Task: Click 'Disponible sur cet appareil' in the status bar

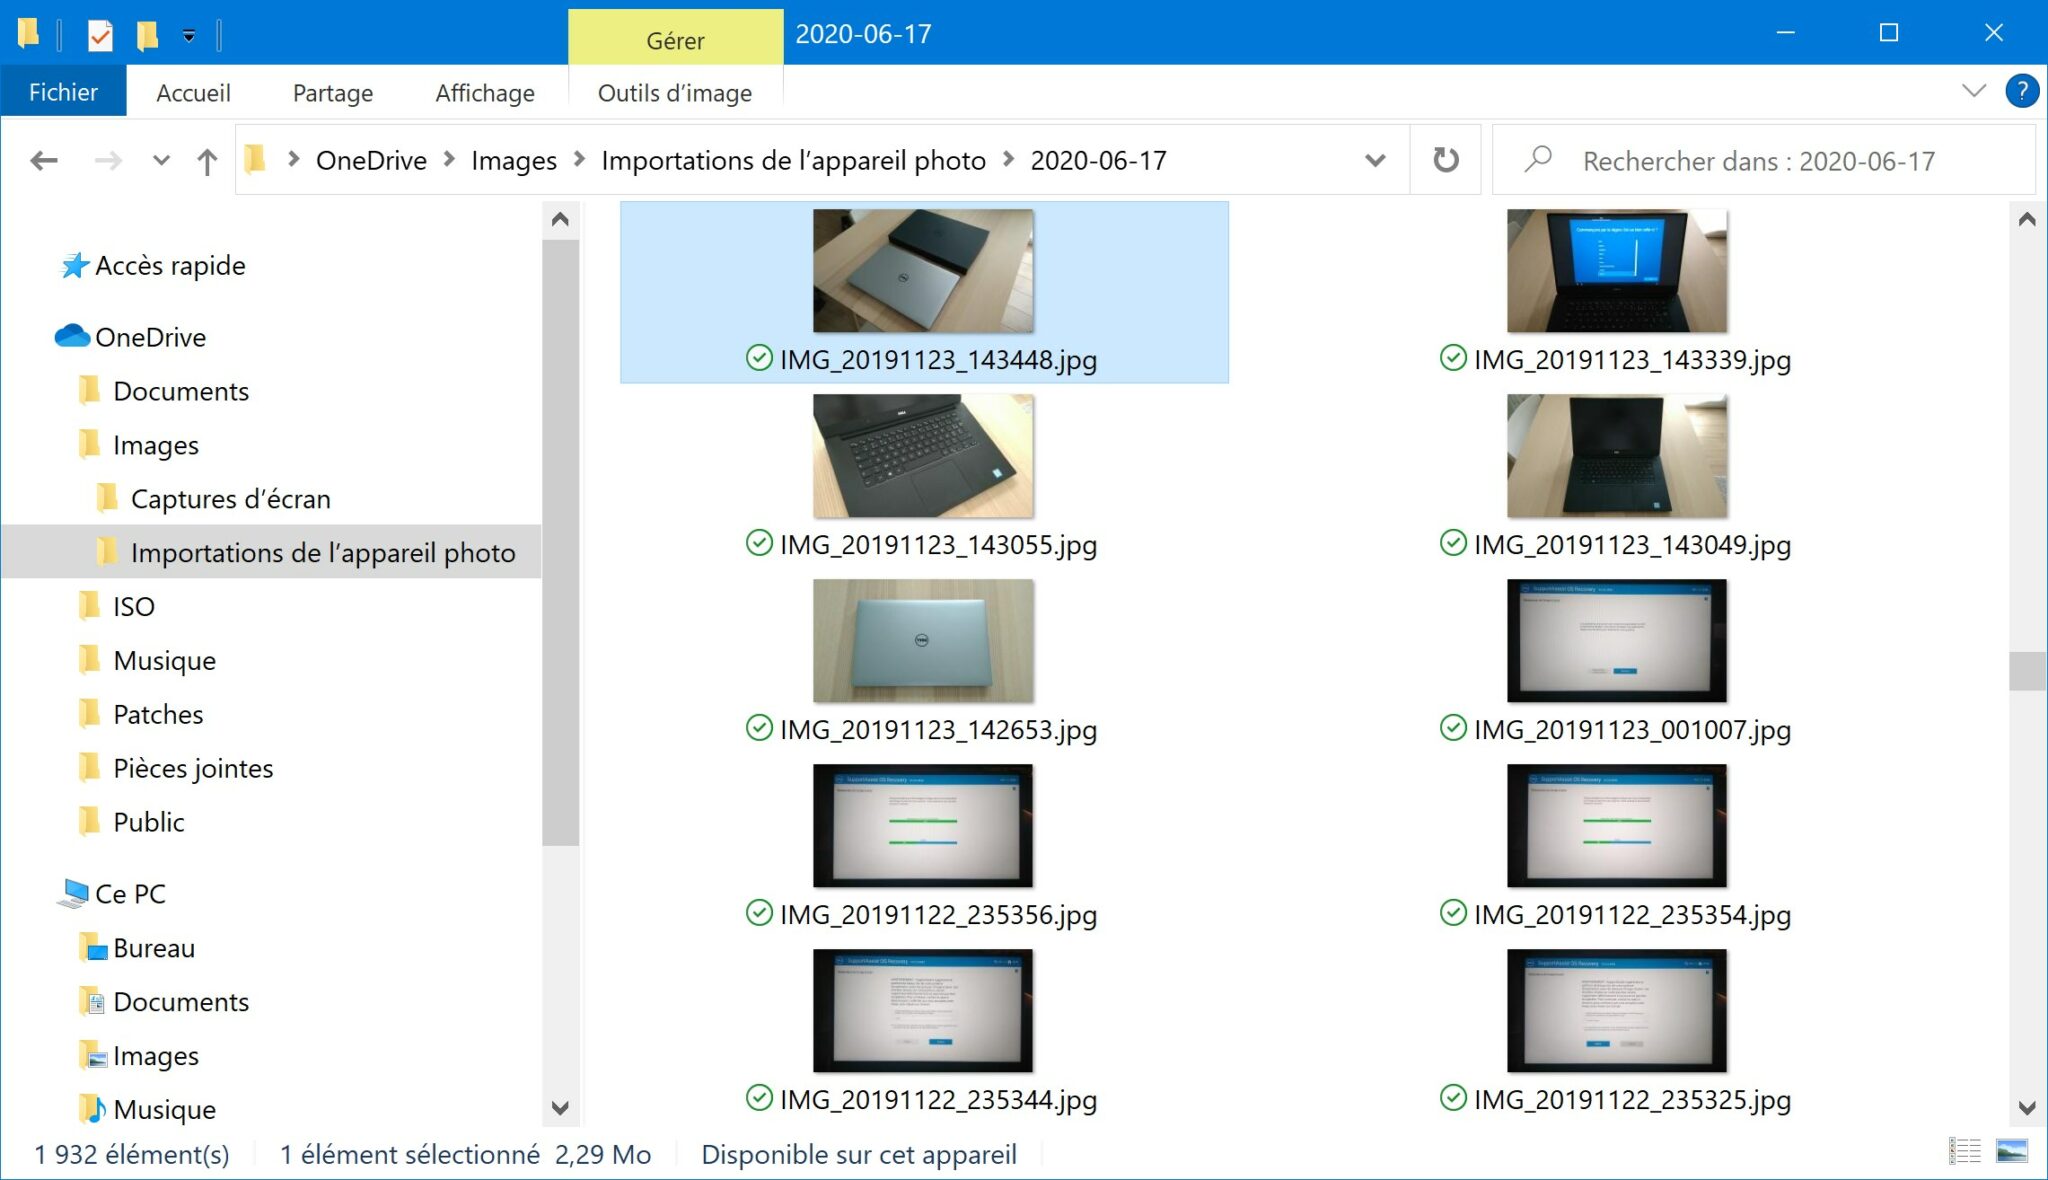Action: 860,1154
